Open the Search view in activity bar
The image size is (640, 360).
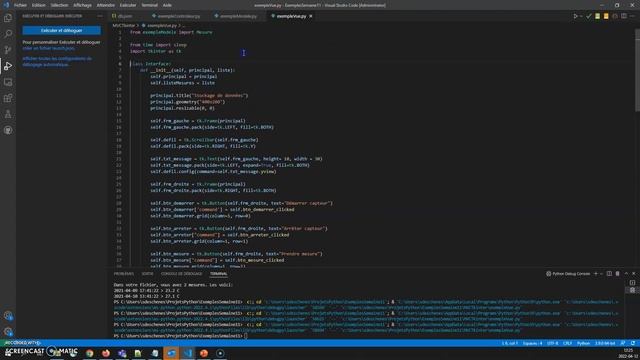coord(8,34)
